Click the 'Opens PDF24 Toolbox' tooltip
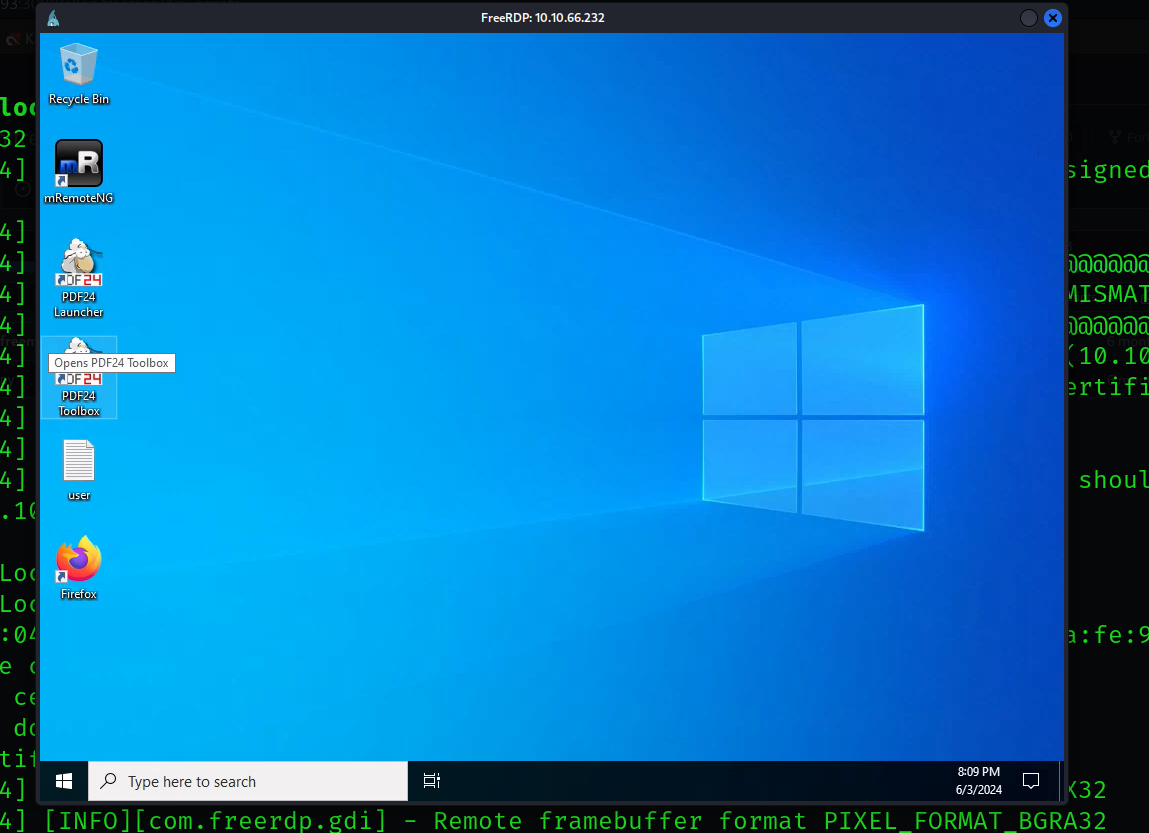Screen dimensions: 1149x833 point(112,363)
